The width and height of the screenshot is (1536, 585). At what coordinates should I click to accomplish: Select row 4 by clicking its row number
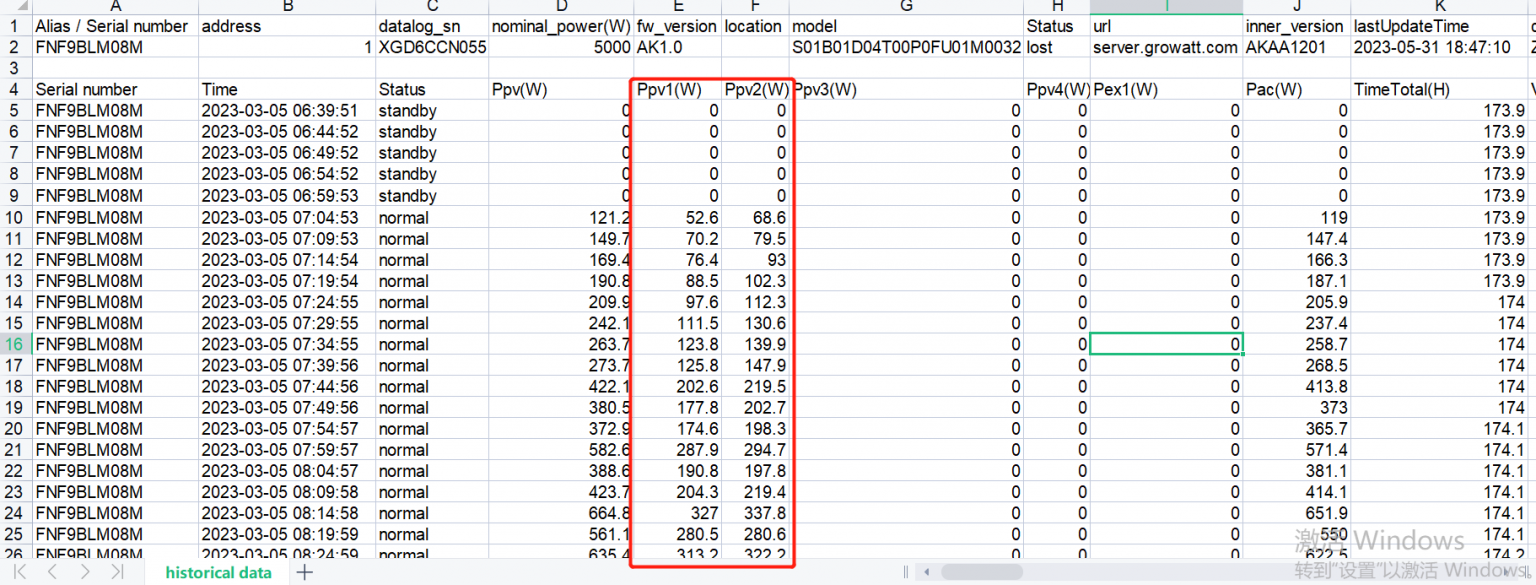pos(16,89)
